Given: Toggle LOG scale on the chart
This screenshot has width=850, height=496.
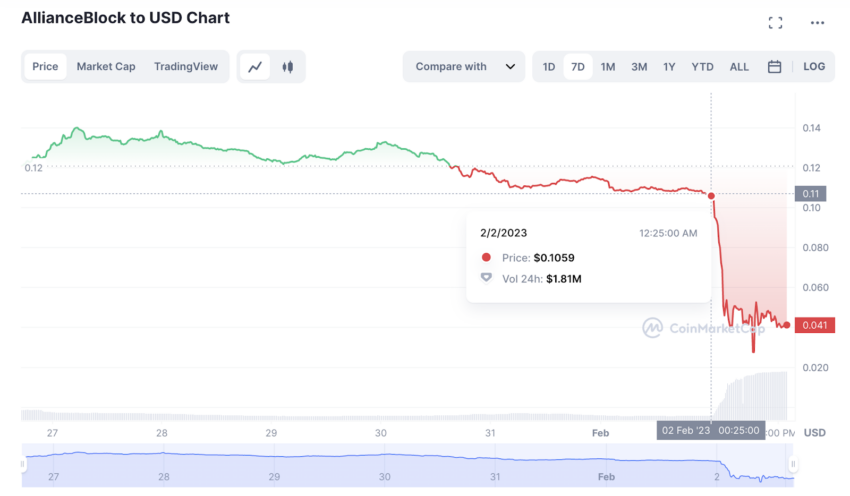Looking at the screenshot, I should (814, 67).
